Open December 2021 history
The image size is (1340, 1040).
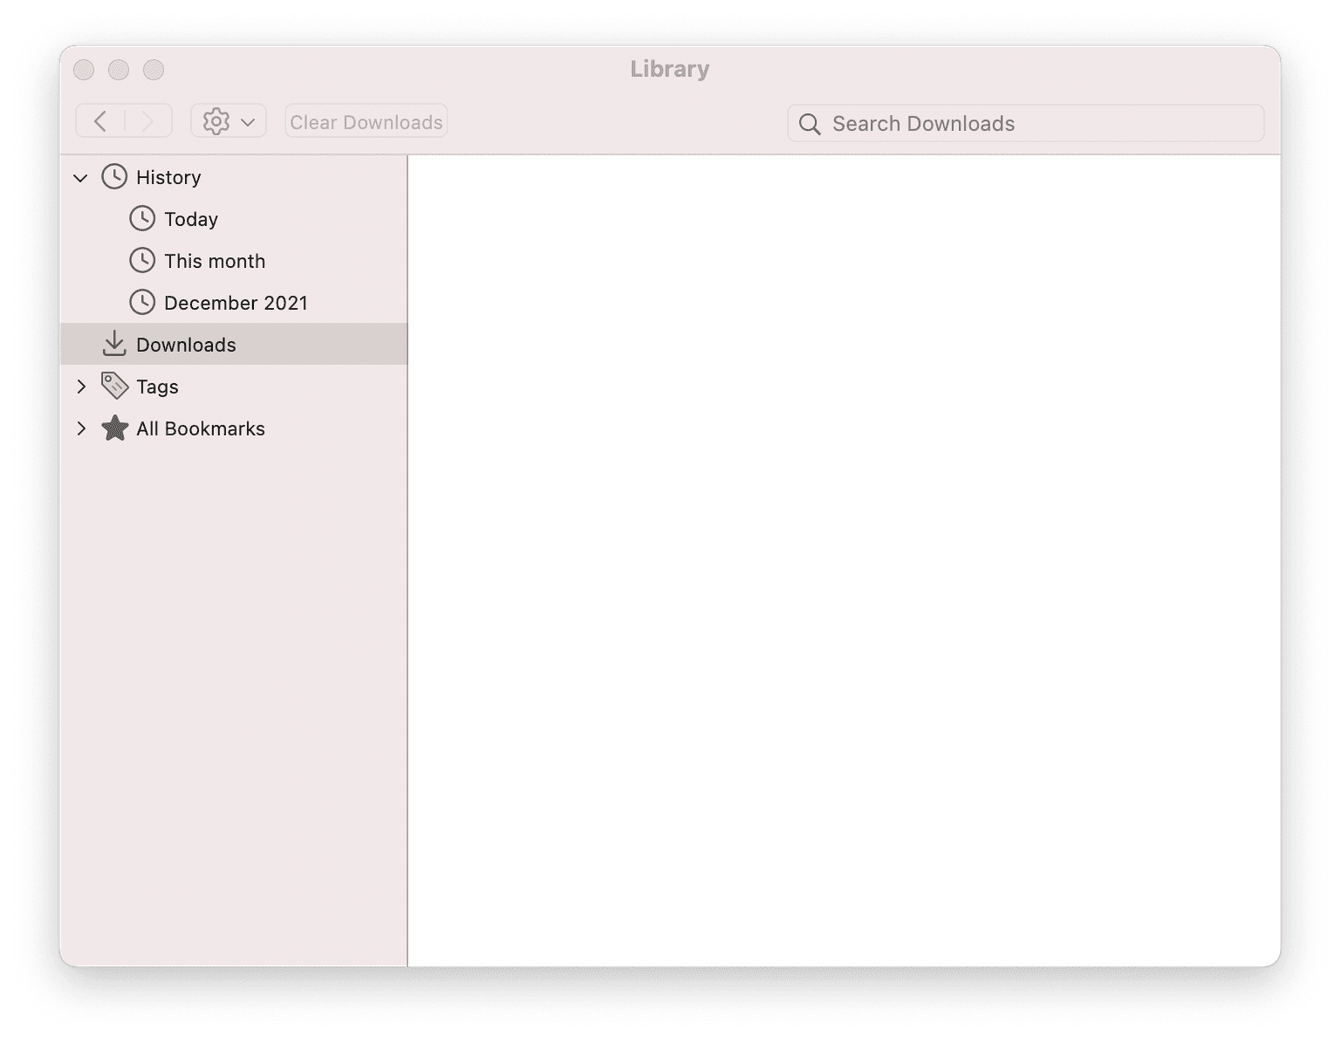[x=236, y=301]
